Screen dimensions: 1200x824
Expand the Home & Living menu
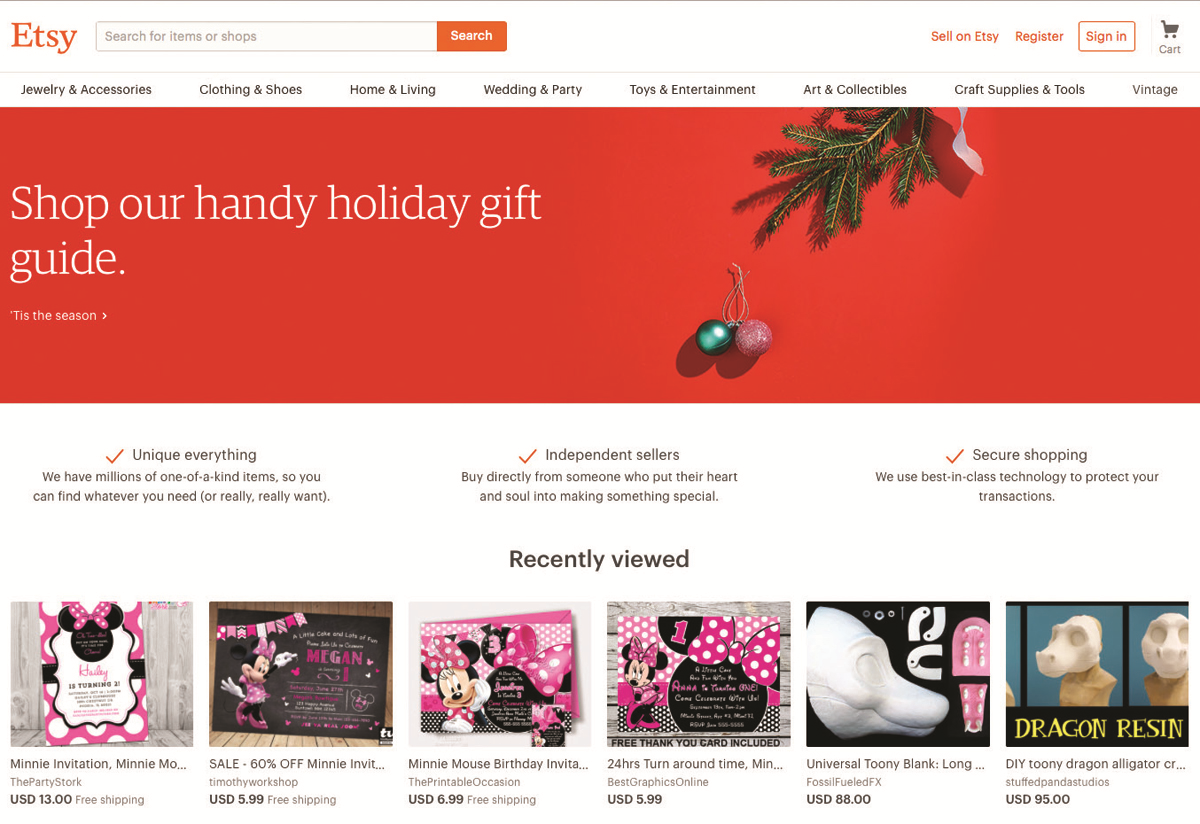tap(392, 89)
